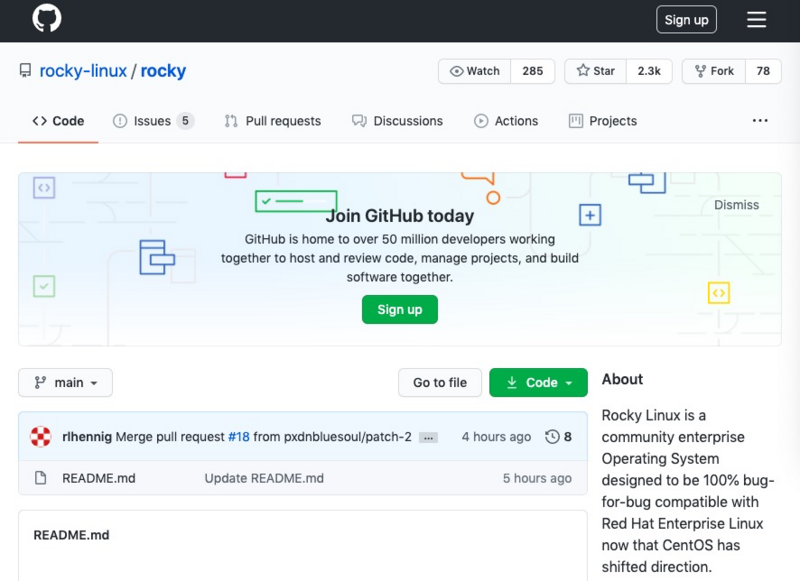This screenshot has height=581, width=800.
Task: Click the Discussions speech bubble icon
Action: coord(359,121)
